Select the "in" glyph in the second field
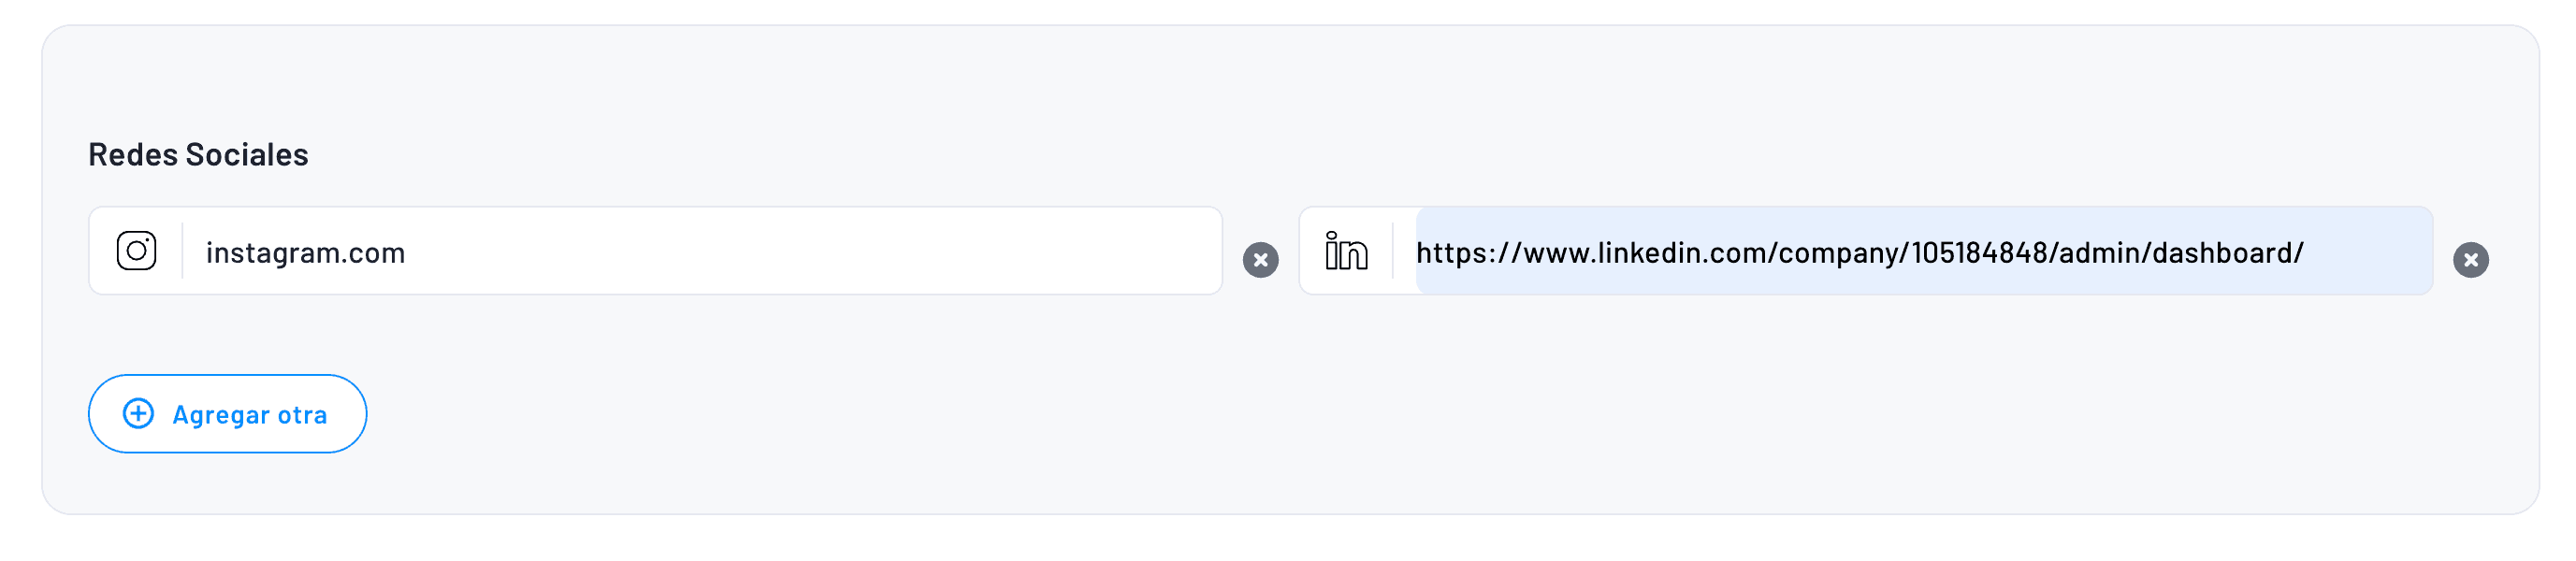The image size is (2576, 561). 1346,251
